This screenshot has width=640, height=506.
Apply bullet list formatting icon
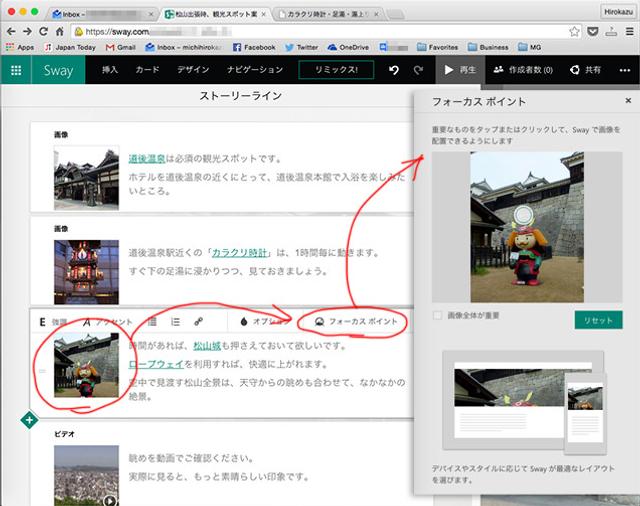152,322
